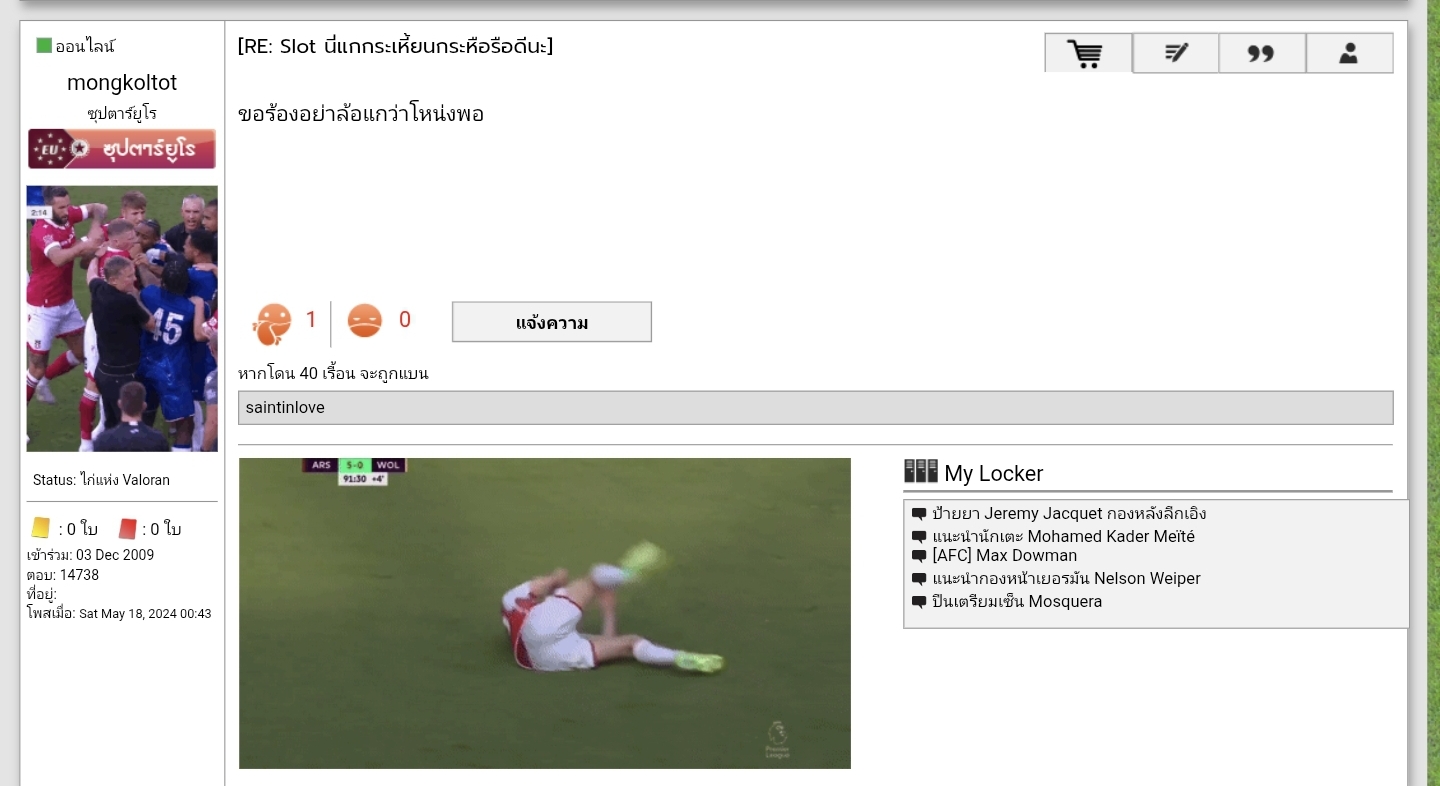Click the red card icon

click(x=127, y=528)
